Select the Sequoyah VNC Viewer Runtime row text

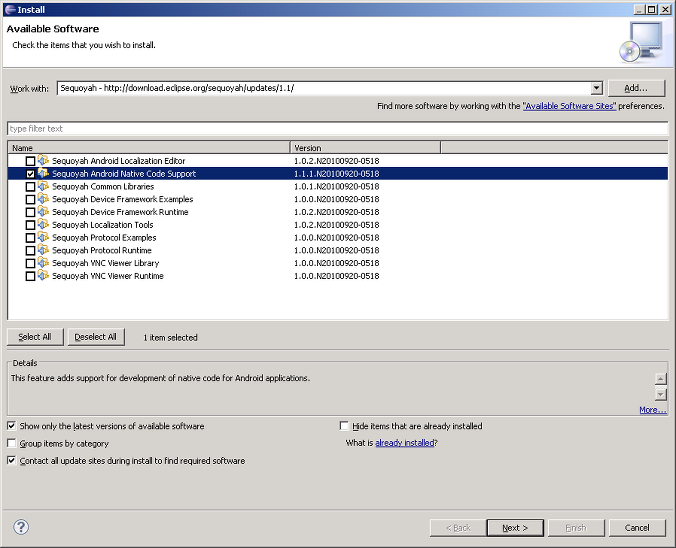pos(108,276)
